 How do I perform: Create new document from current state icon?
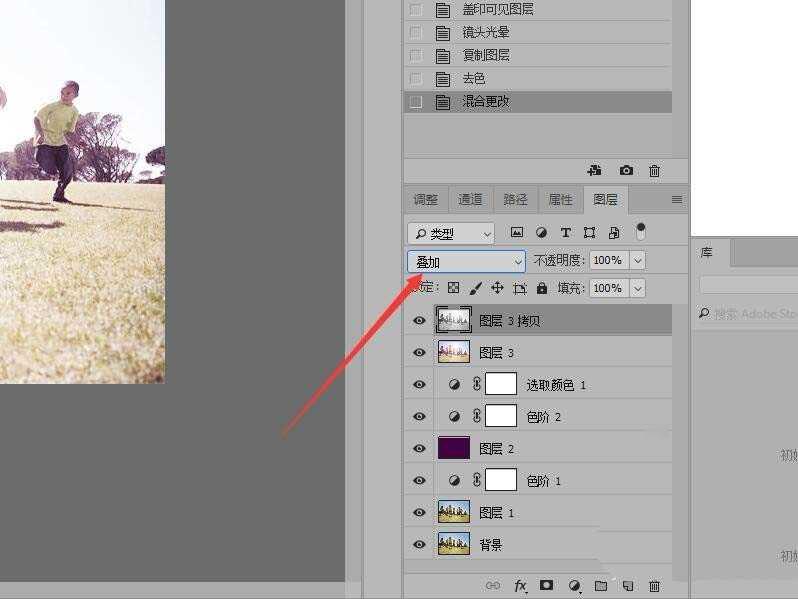pyautogui.click(x=594, y=170)
